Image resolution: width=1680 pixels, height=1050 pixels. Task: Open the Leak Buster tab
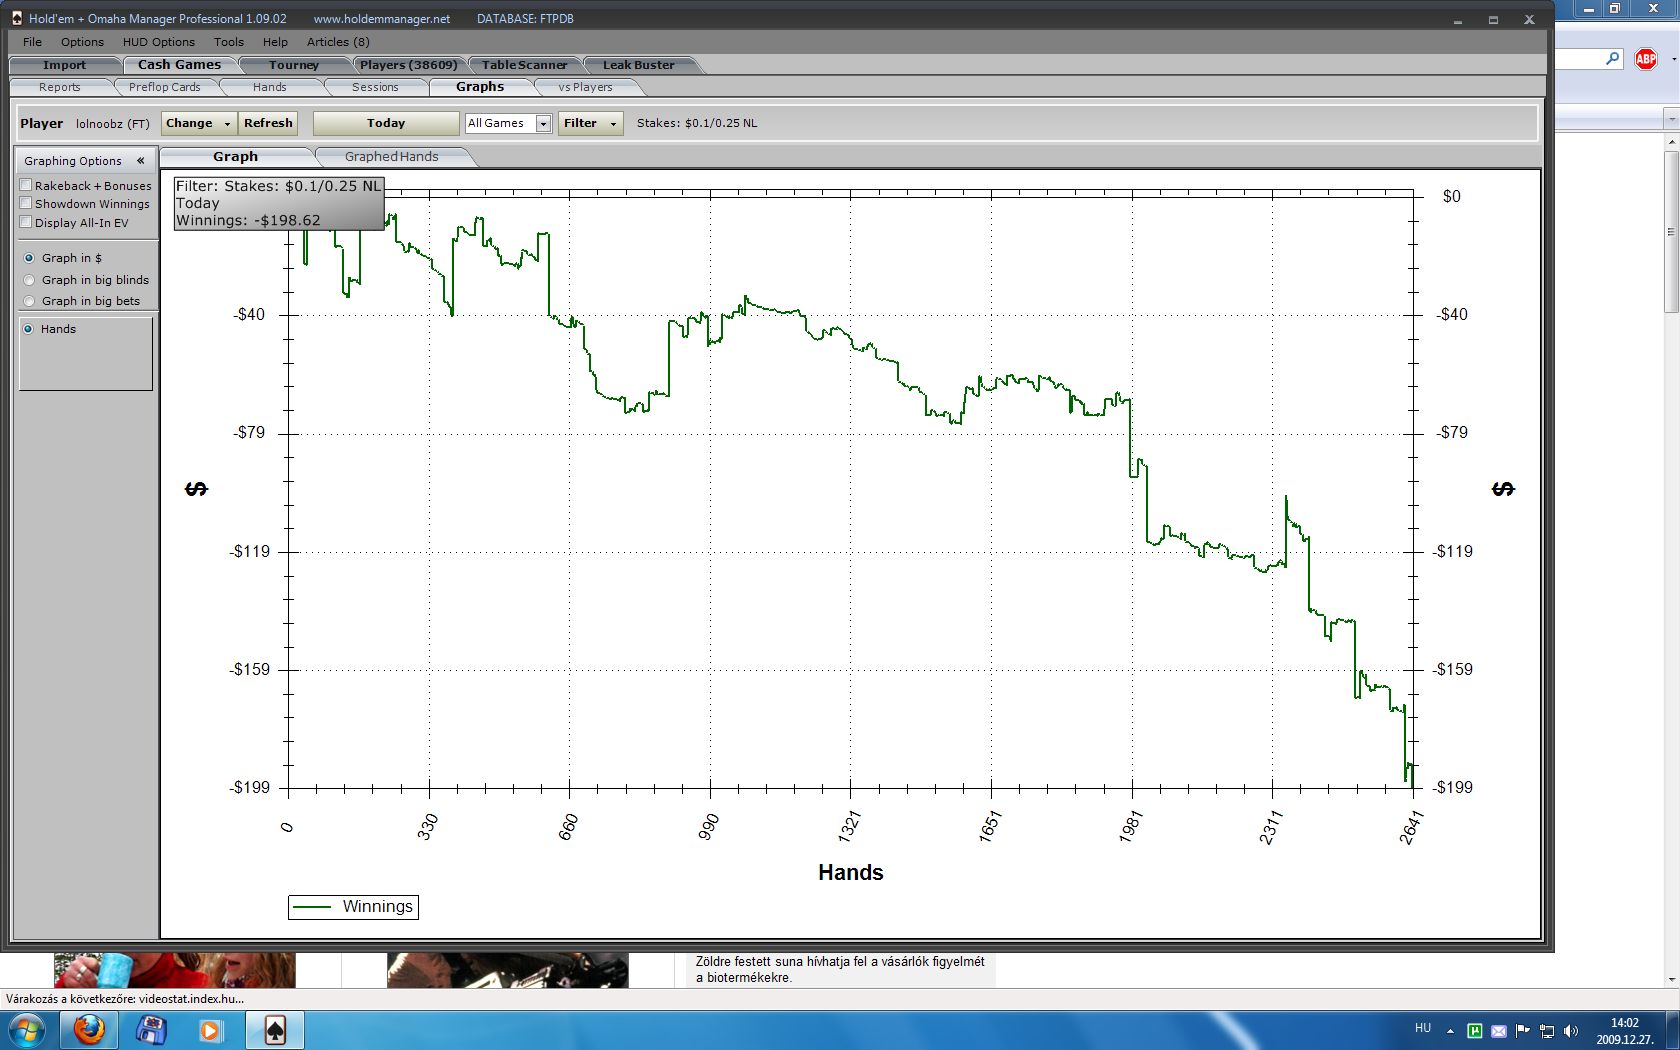[x=638, y=65]
